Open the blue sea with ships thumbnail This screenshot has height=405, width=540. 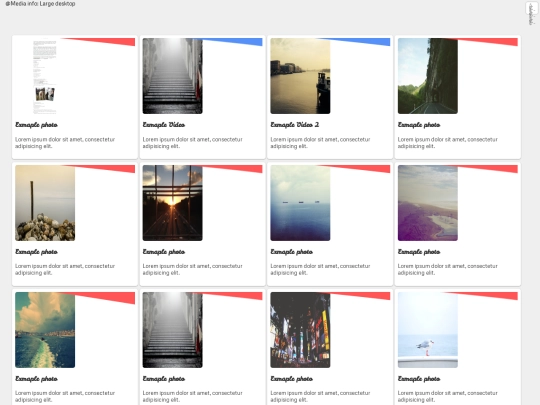point(300,203)
